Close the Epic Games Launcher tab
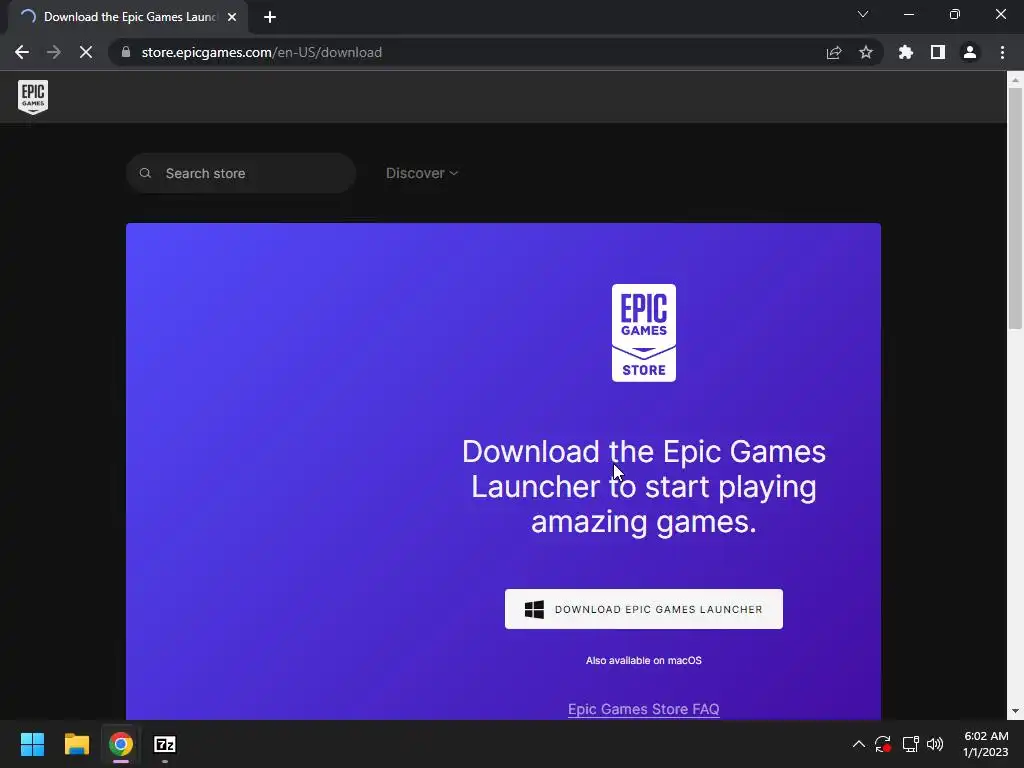The height and width of the screenshot is (768, 1024). pos(232,17)
